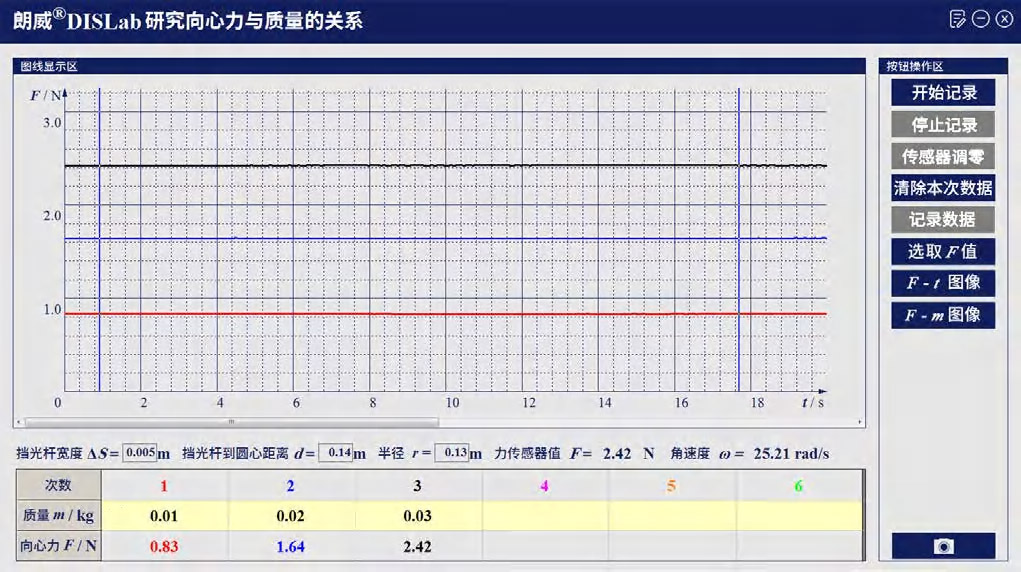
Task: Click the radius r input field
Action: coord(452,453)
